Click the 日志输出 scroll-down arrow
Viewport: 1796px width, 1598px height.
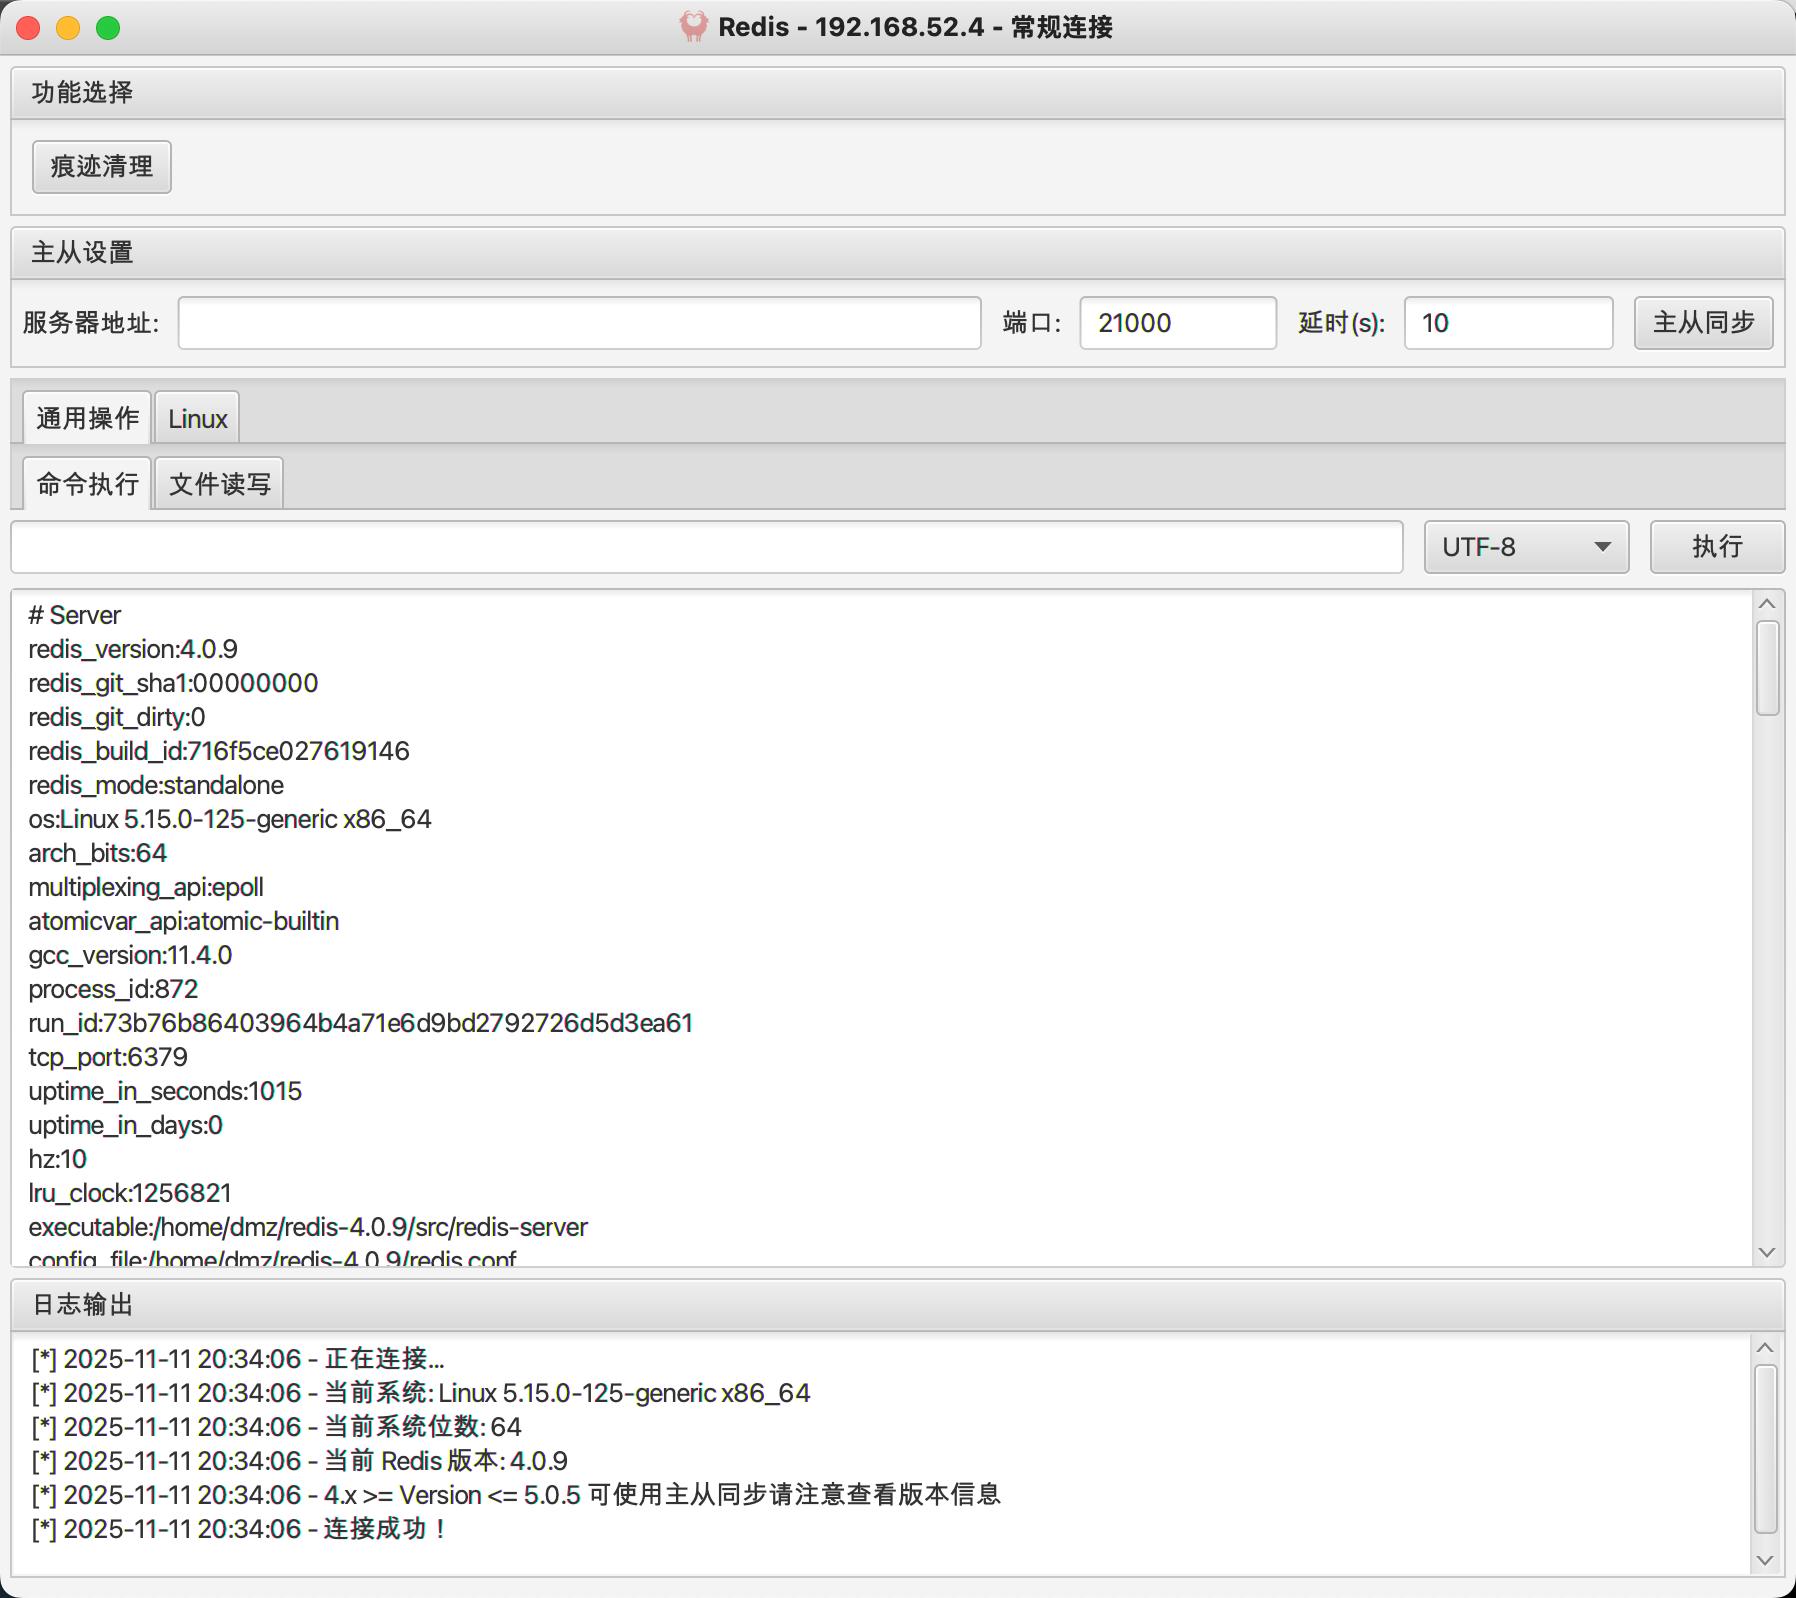pos(1765,1560)
